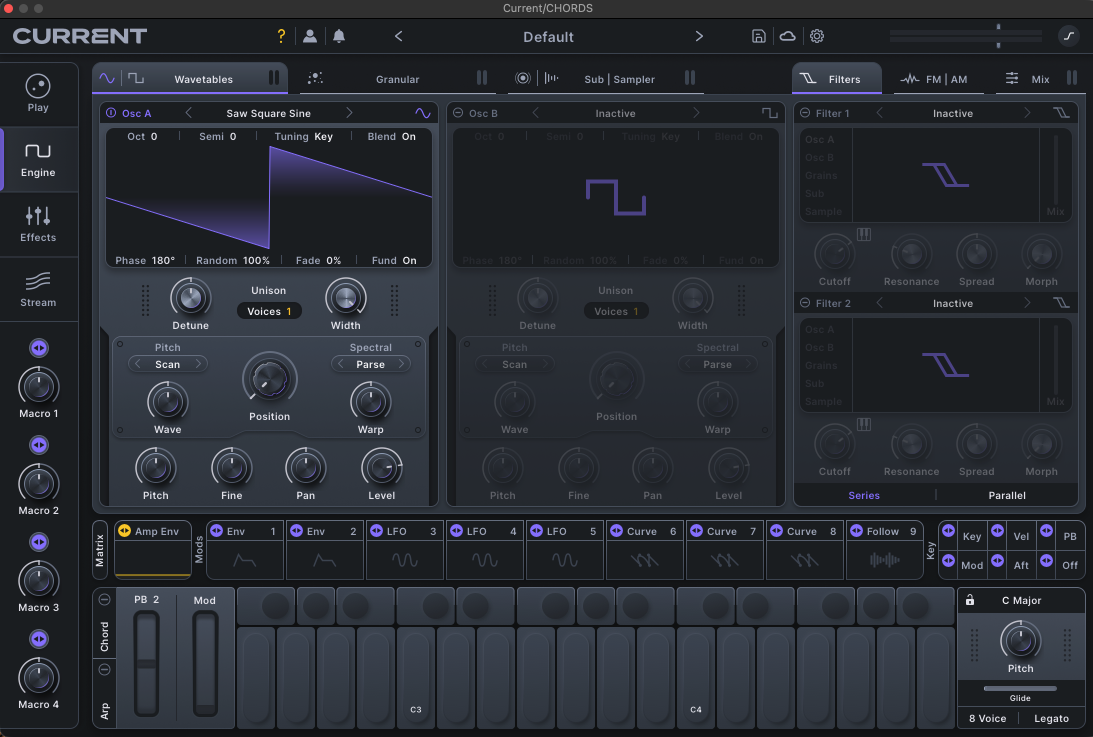Open the Play view in the sidebar
Screen dimensions: 1093x737
(x=39, y=93)
